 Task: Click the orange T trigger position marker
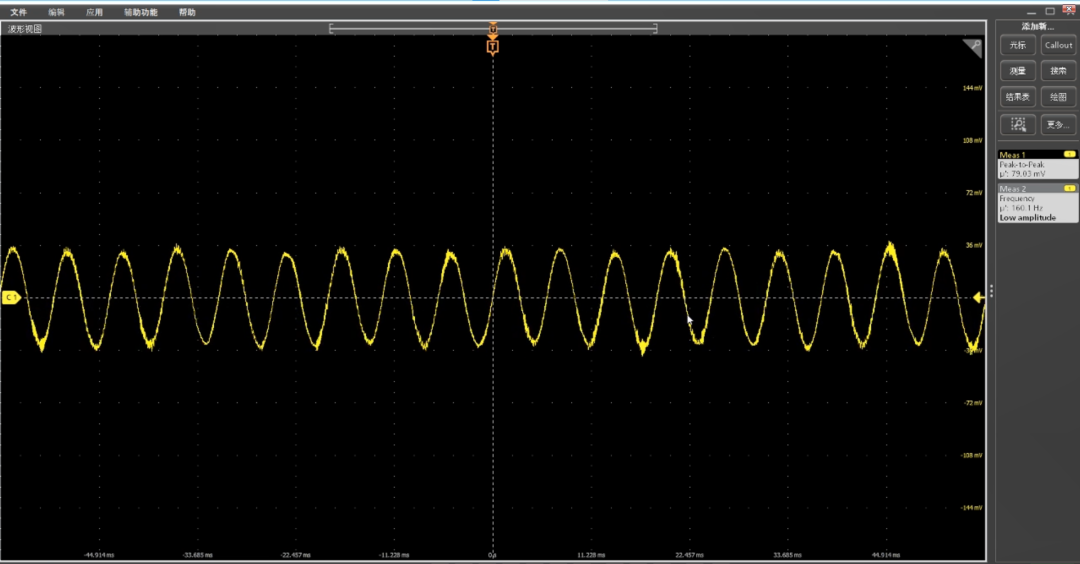pyautogui.click(x=492, y=47)
